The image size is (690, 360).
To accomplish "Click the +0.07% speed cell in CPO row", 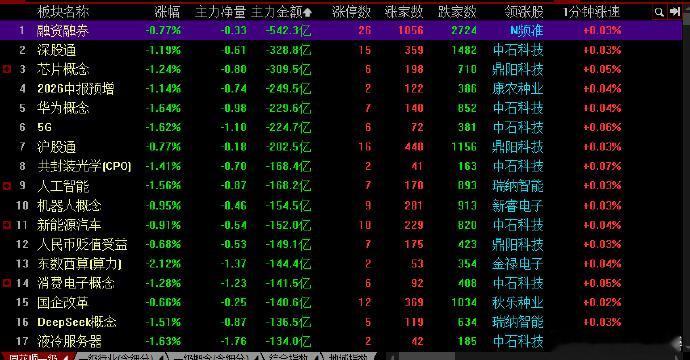I will [602, 166].
